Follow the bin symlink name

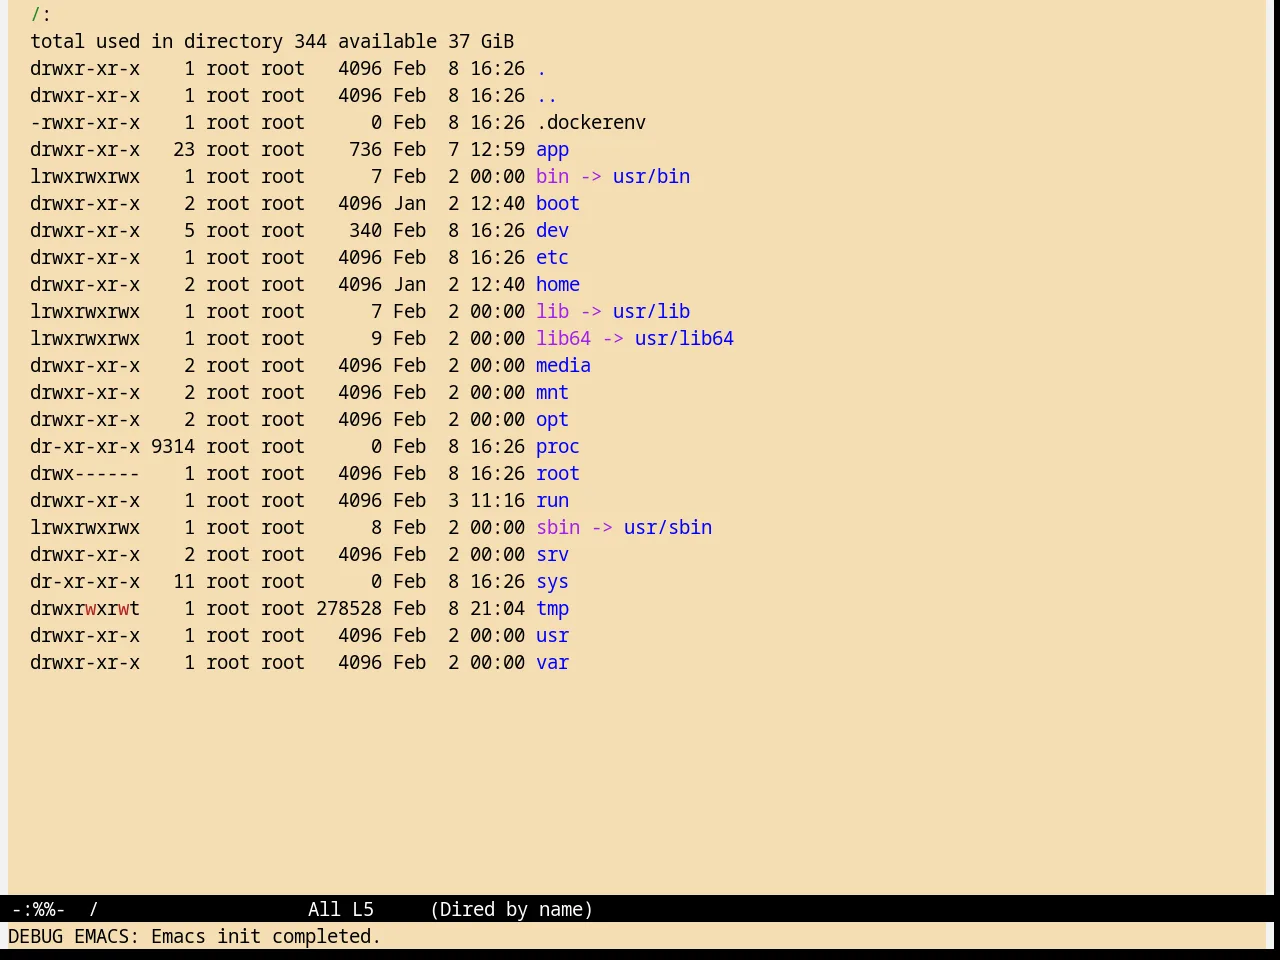[552, 177]
